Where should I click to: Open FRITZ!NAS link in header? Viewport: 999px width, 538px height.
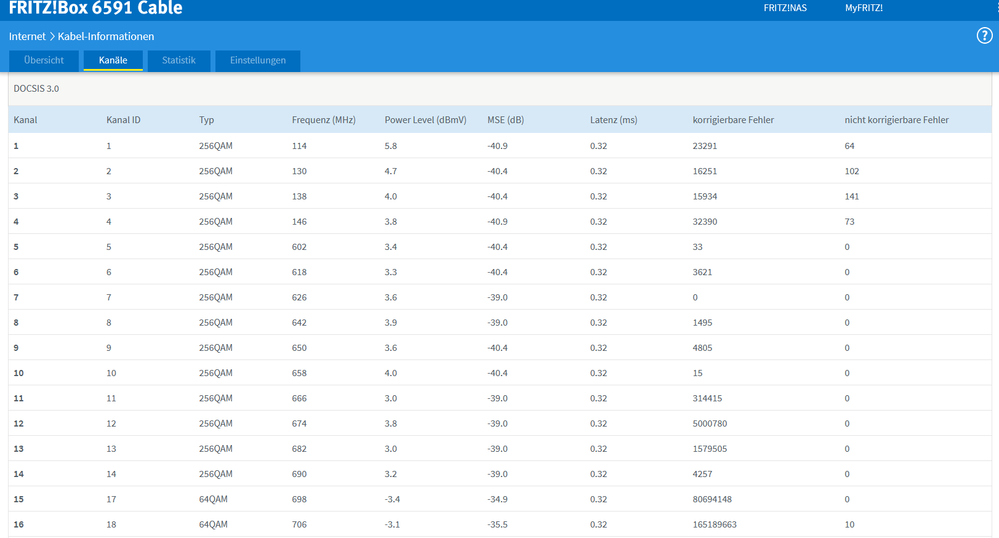point(785,8)
